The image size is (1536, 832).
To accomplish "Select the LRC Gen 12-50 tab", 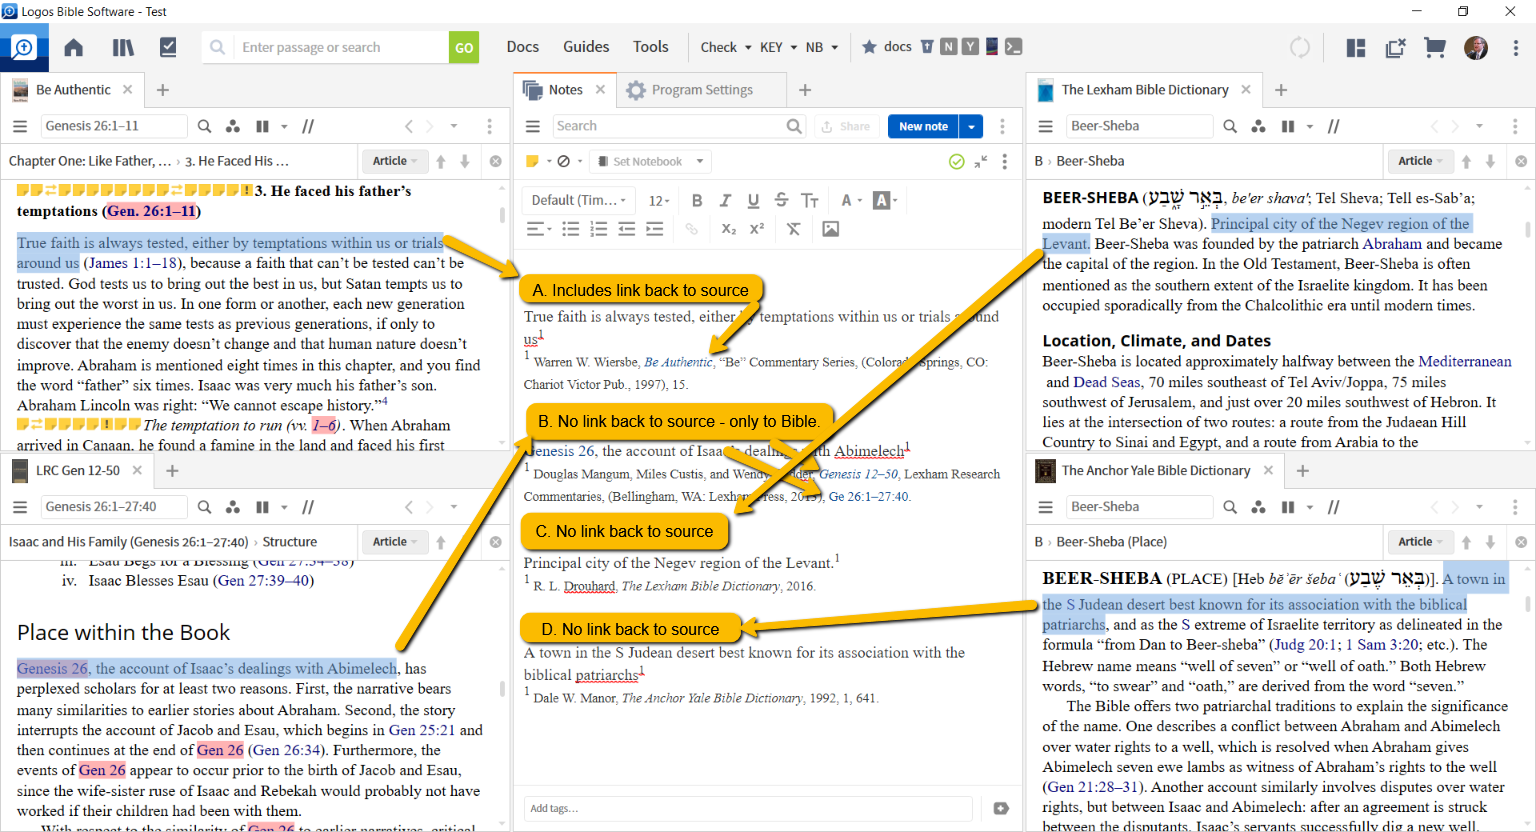I will 77,470.
